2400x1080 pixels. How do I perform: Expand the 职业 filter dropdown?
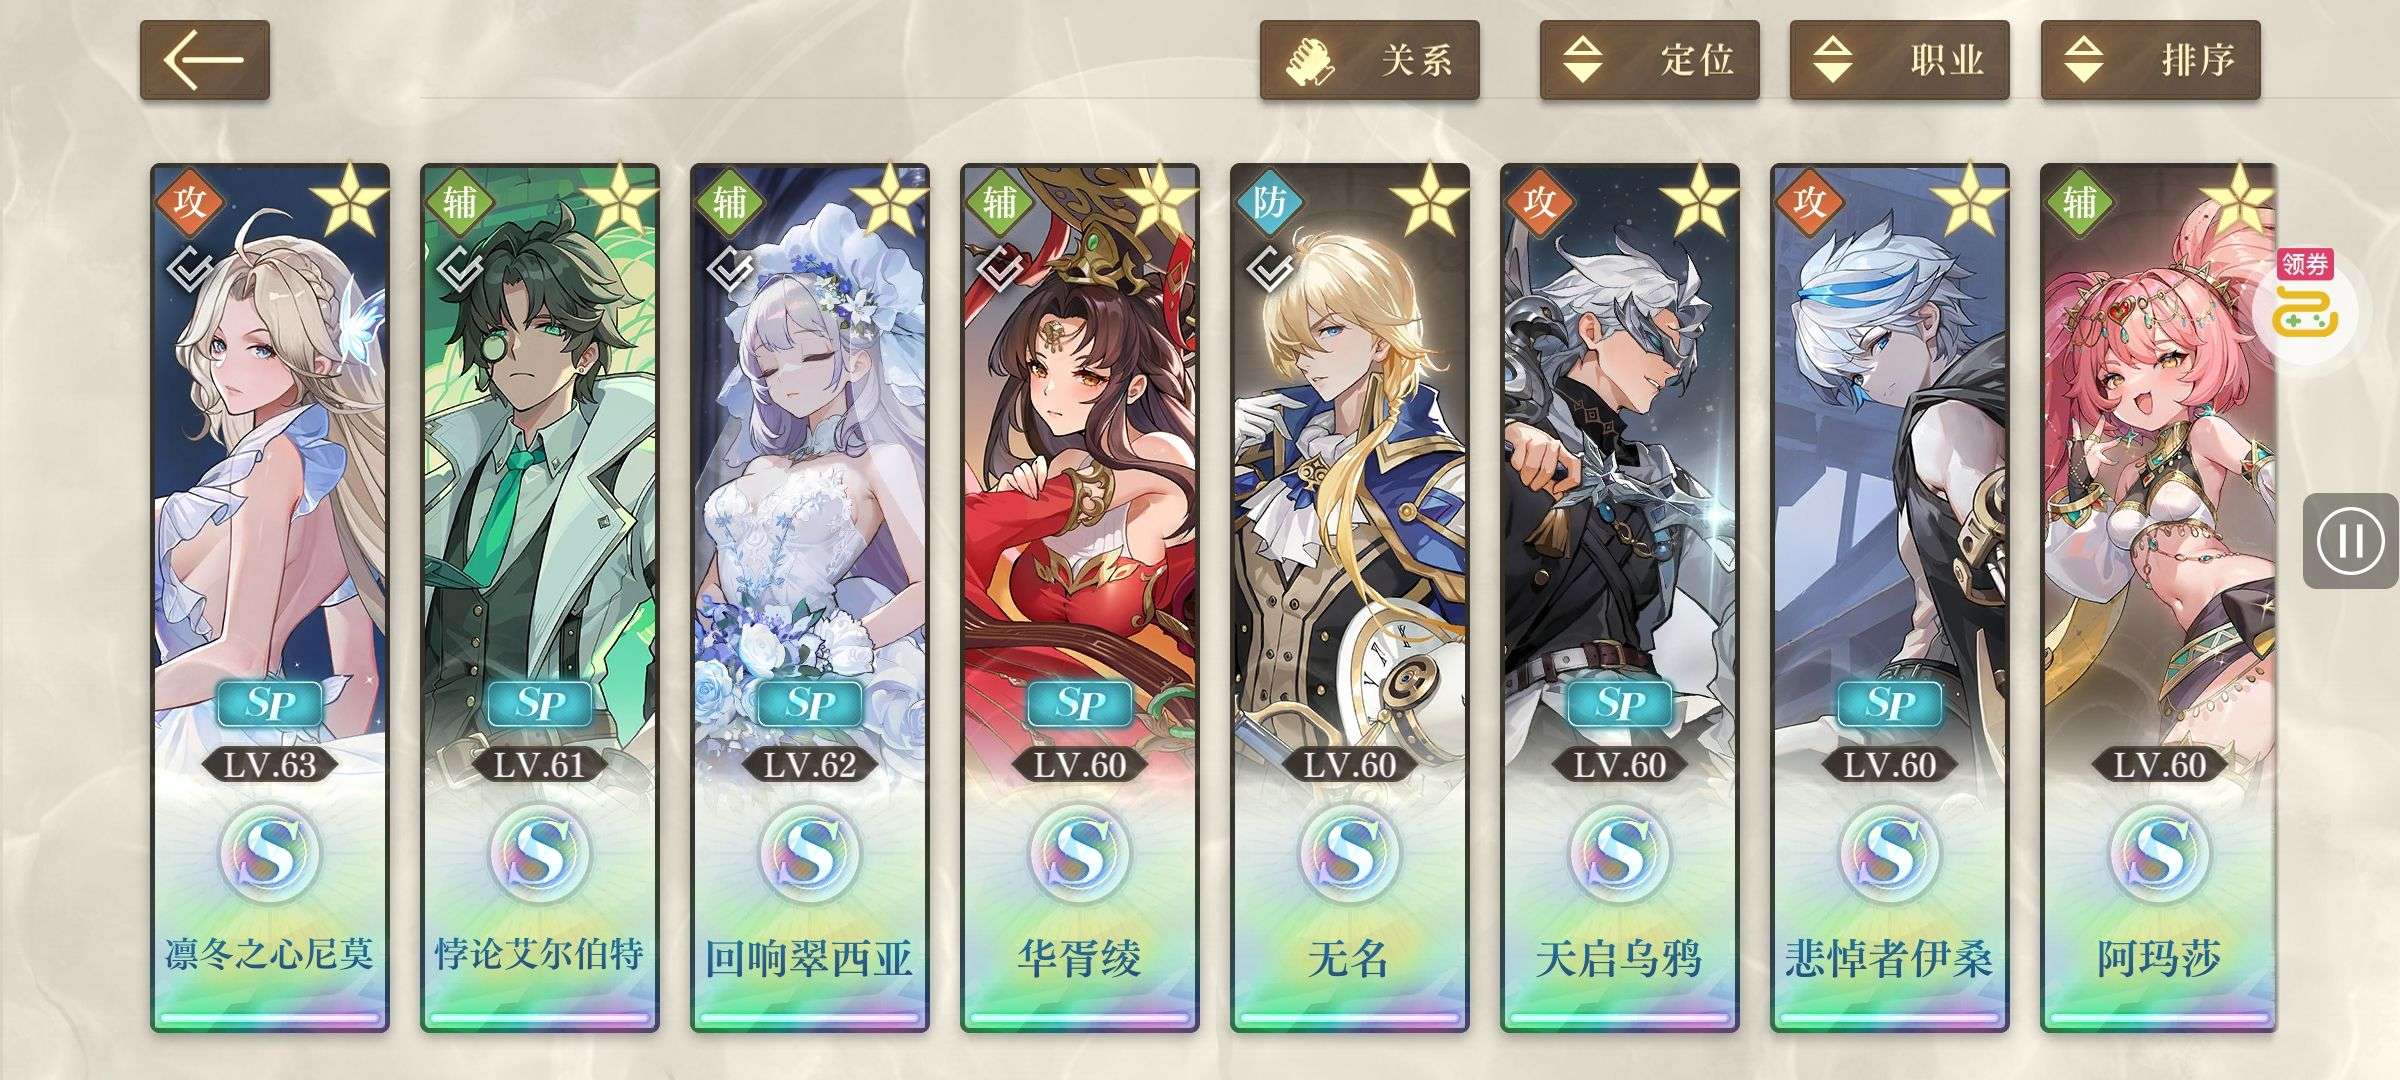[x=1899, y=60]
